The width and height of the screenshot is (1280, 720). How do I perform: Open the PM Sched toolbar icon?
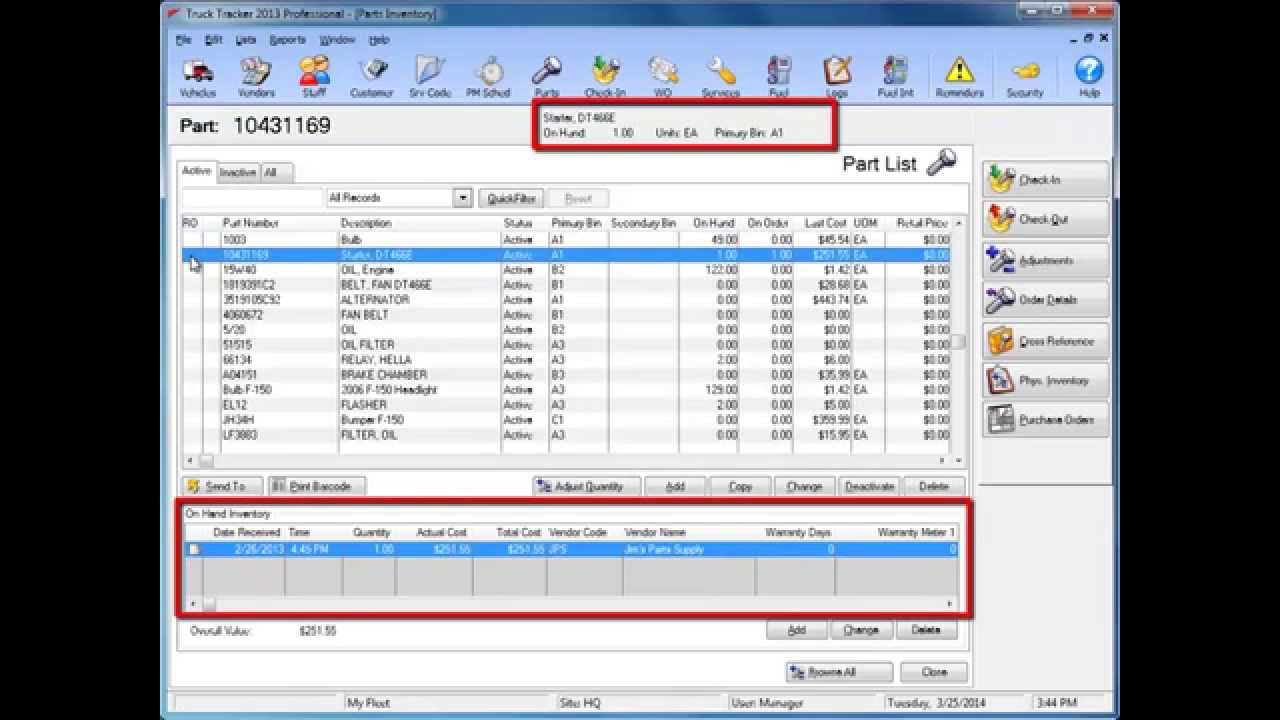click(x=489, y=77)
